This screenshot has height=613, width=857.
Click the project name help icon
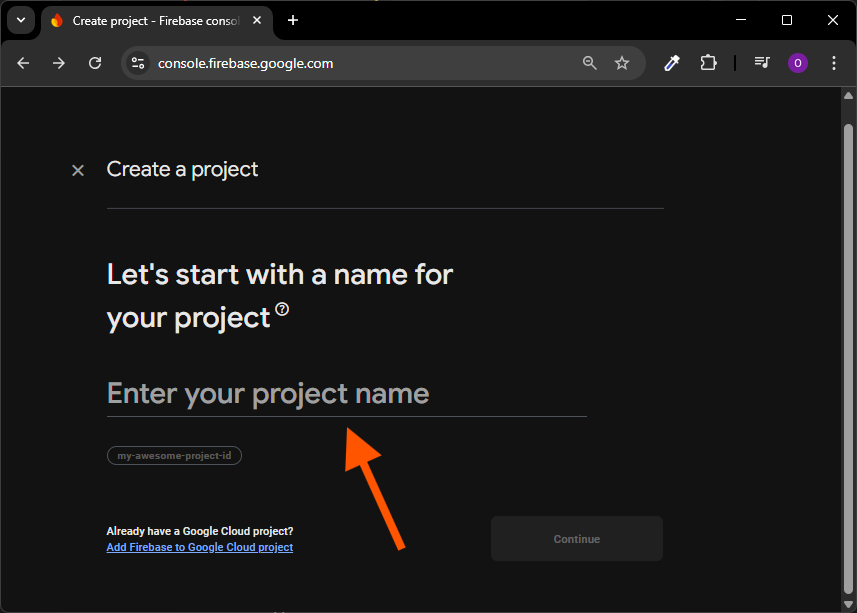[282, 309]
